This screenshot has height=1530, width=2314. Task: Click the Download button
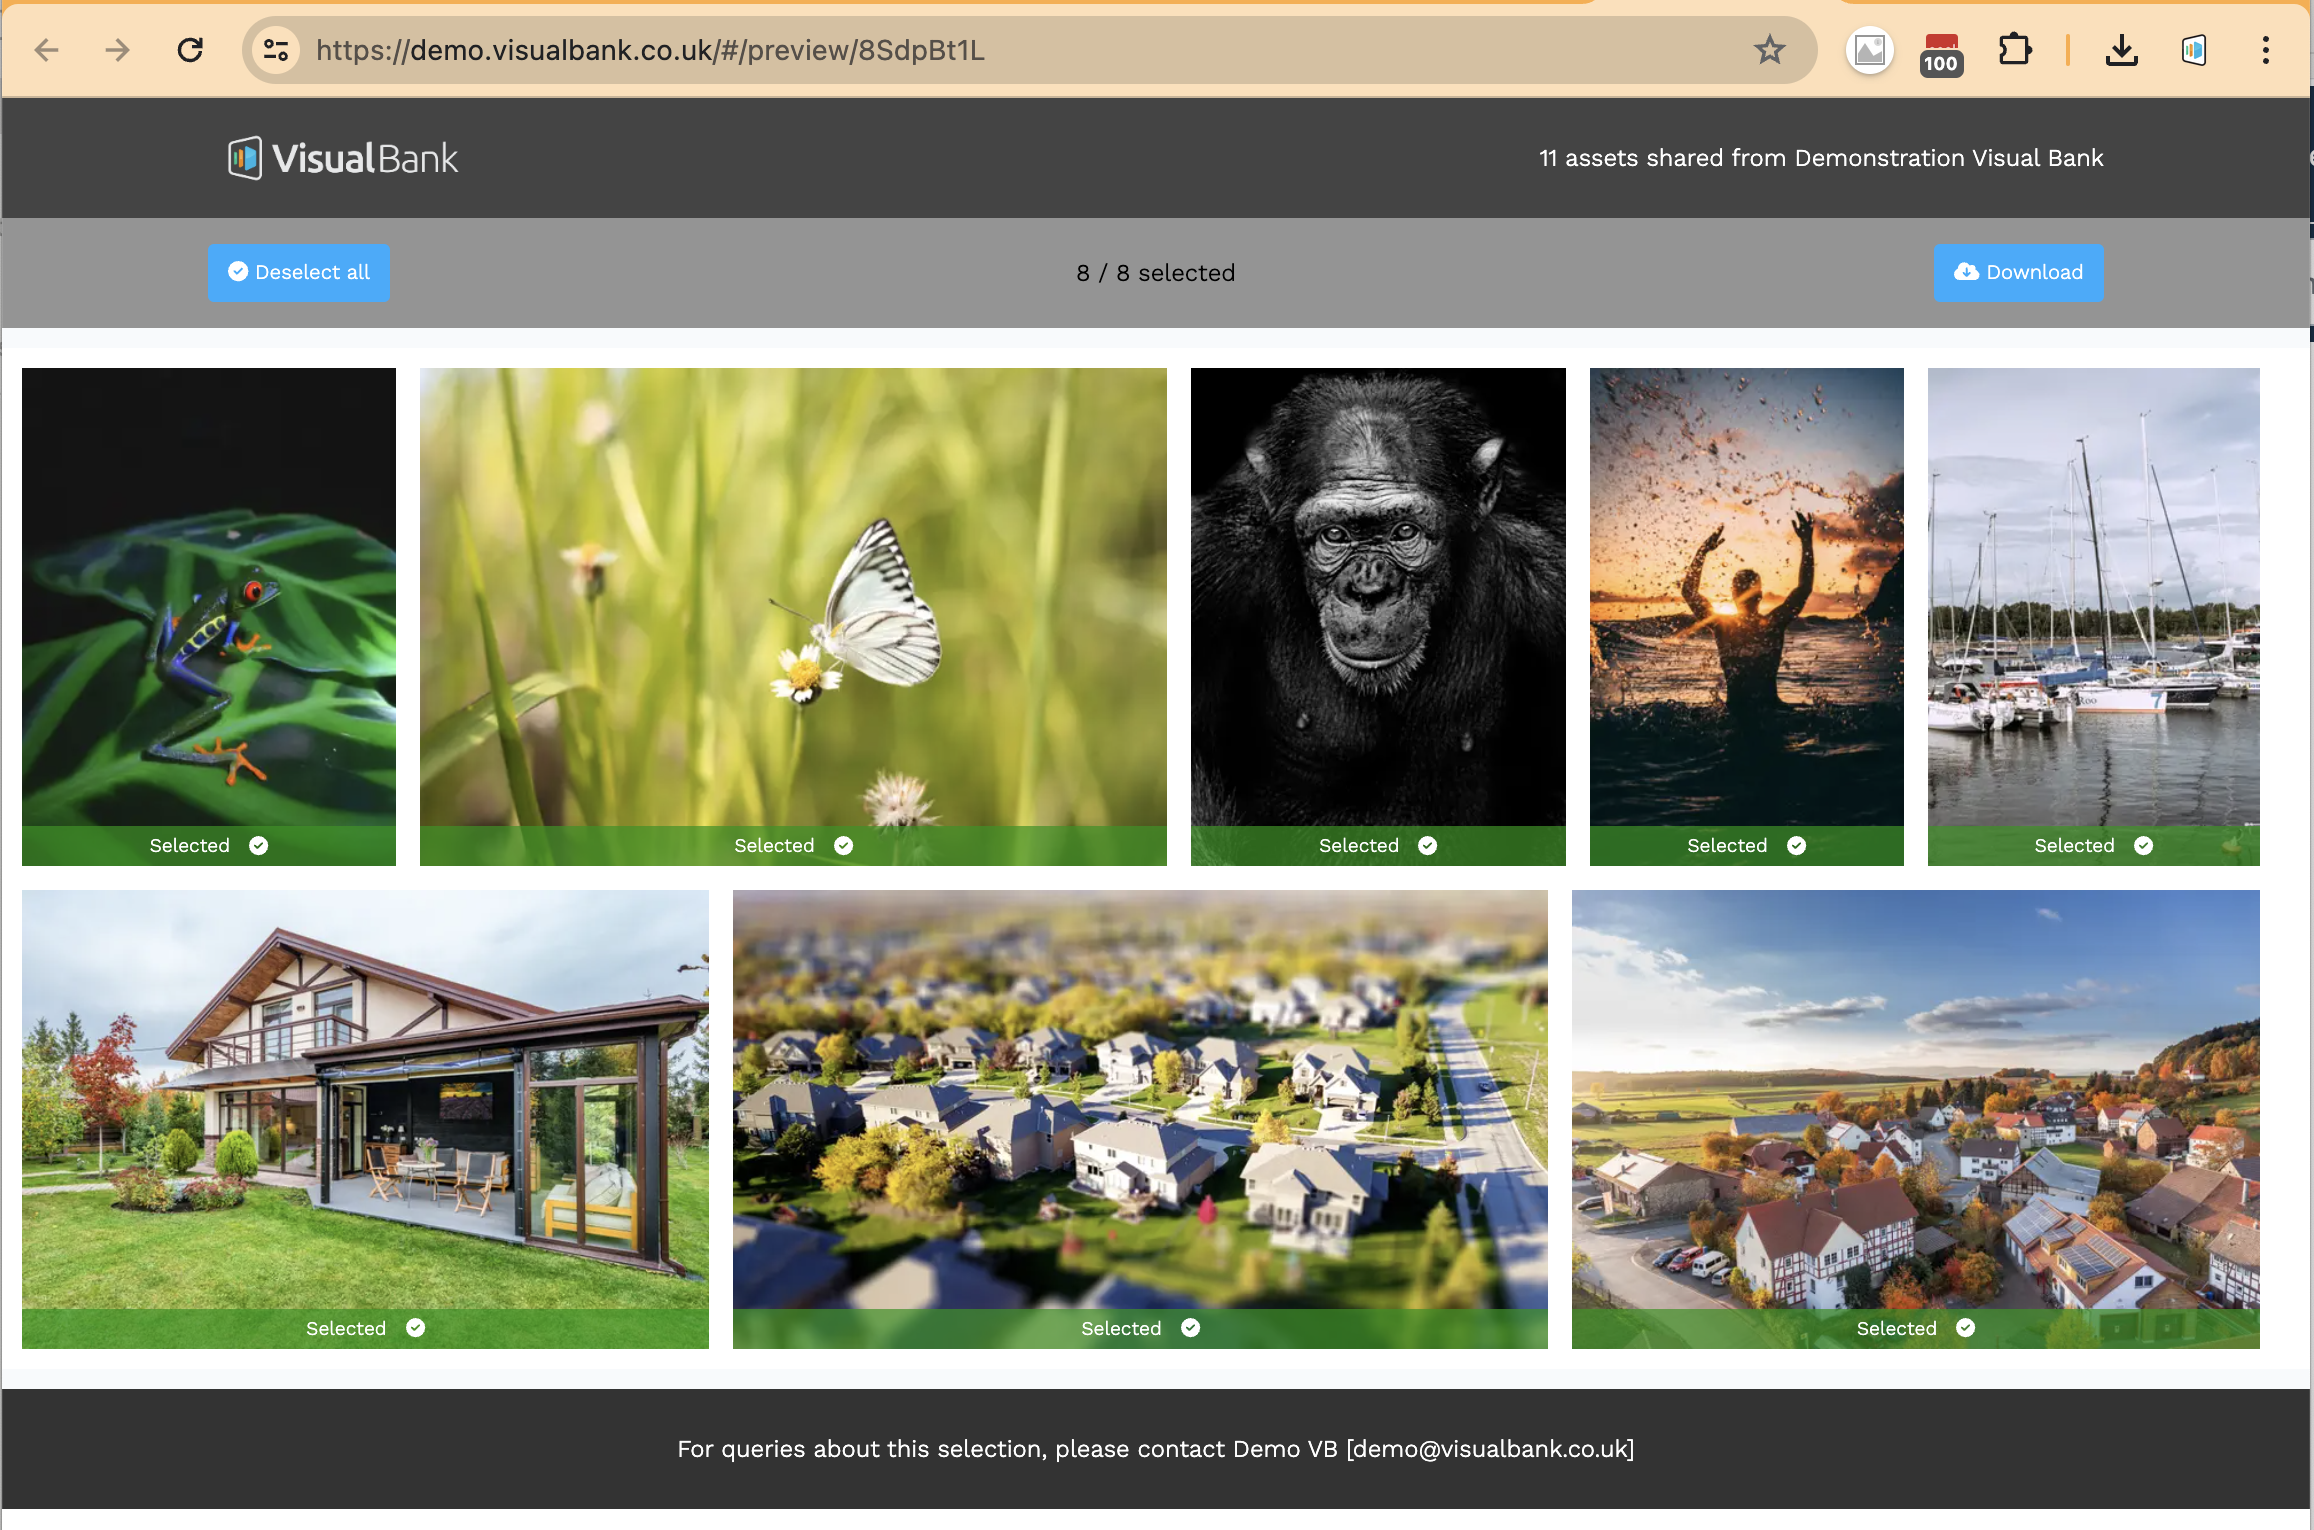2017,272
